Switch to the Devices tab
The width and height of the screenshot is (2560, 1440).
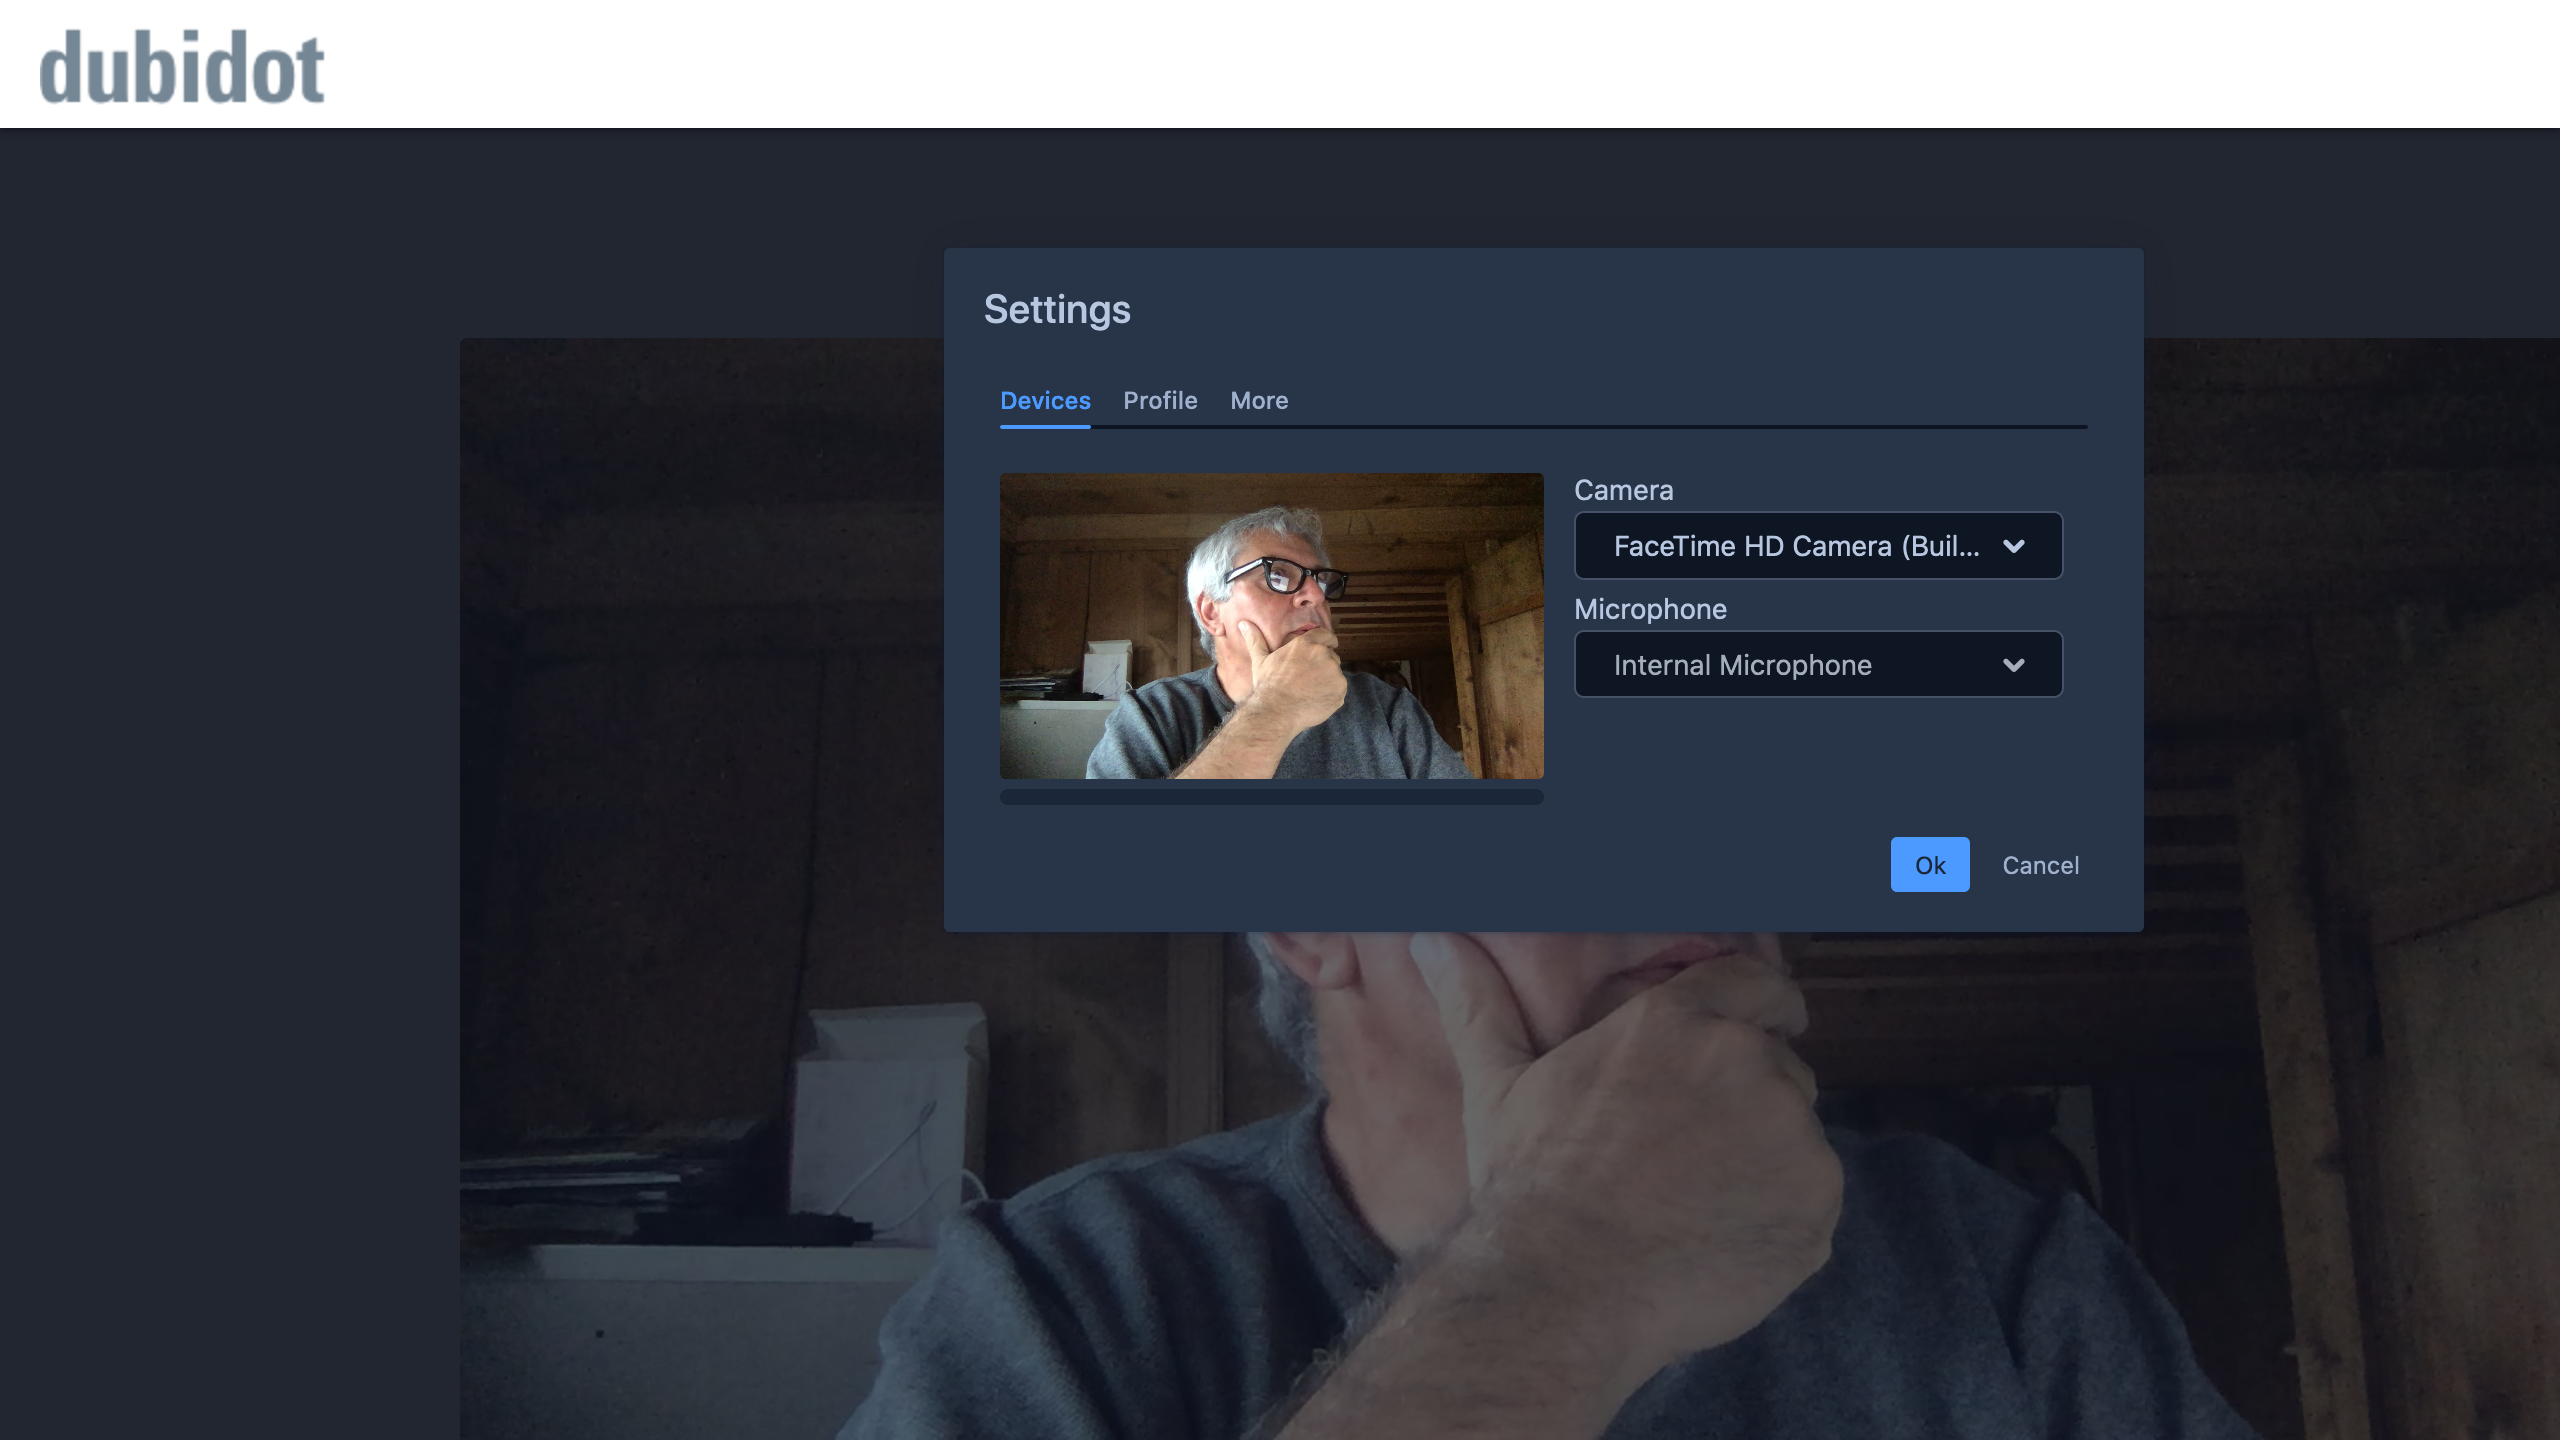point(1045,400)
